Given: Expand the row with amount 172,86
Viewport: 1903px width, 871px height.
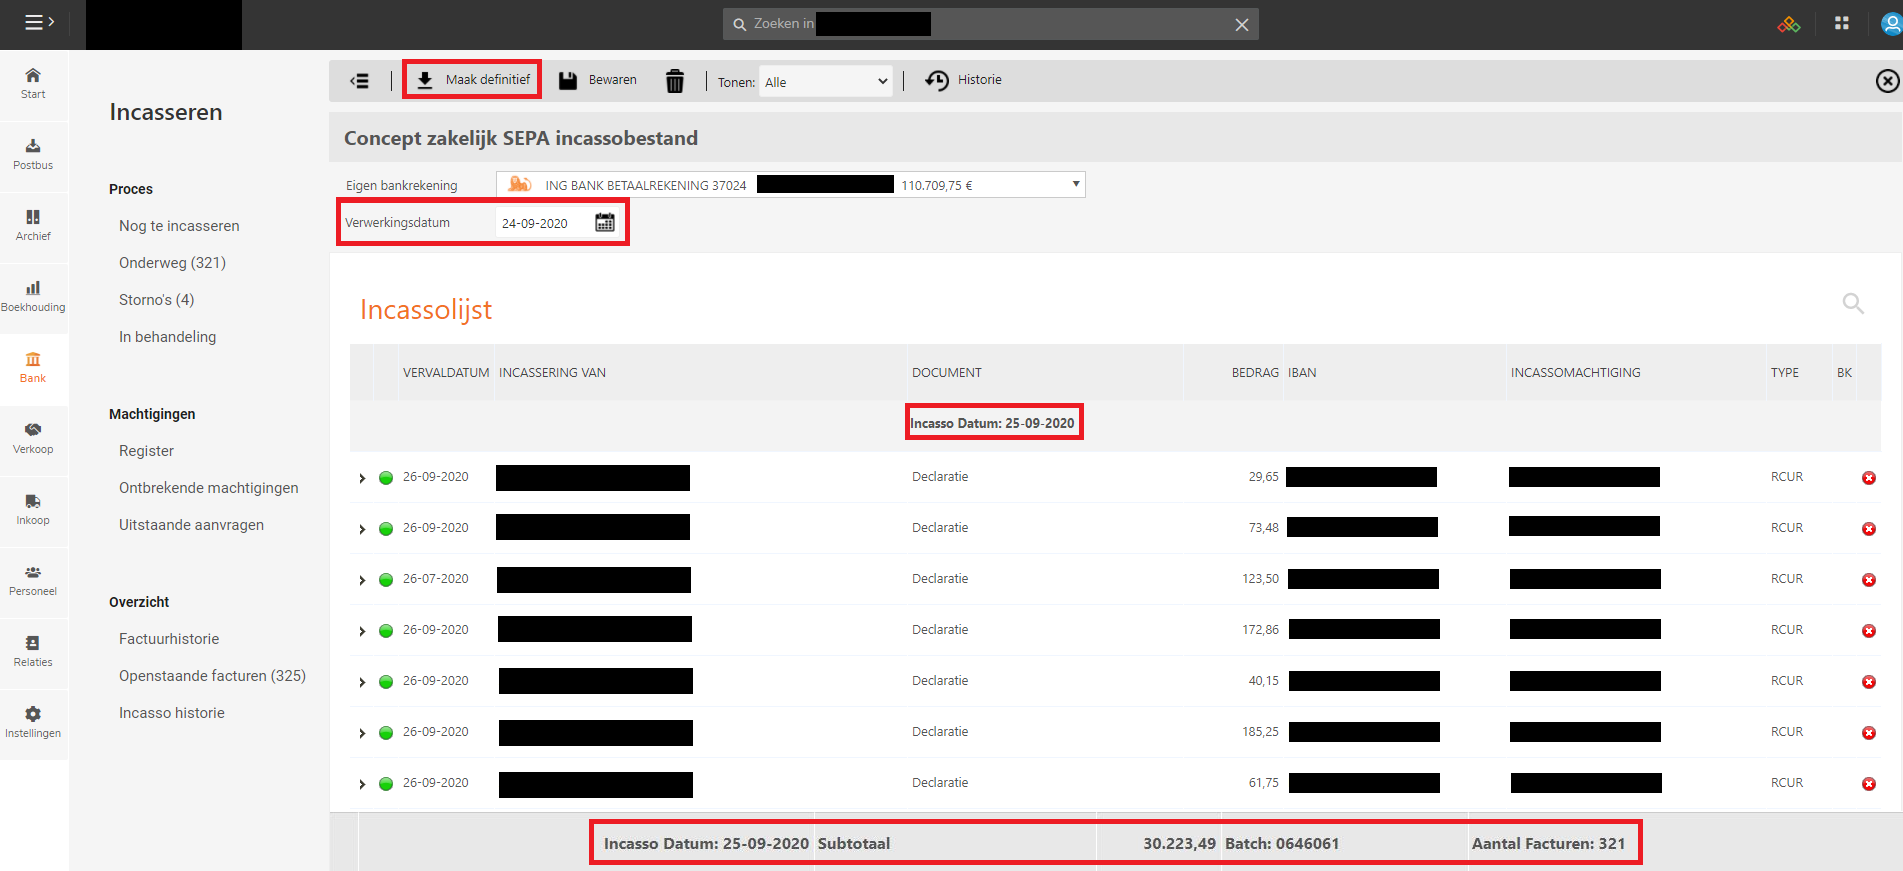Looking at the screenshot, I should click(362, 631).
